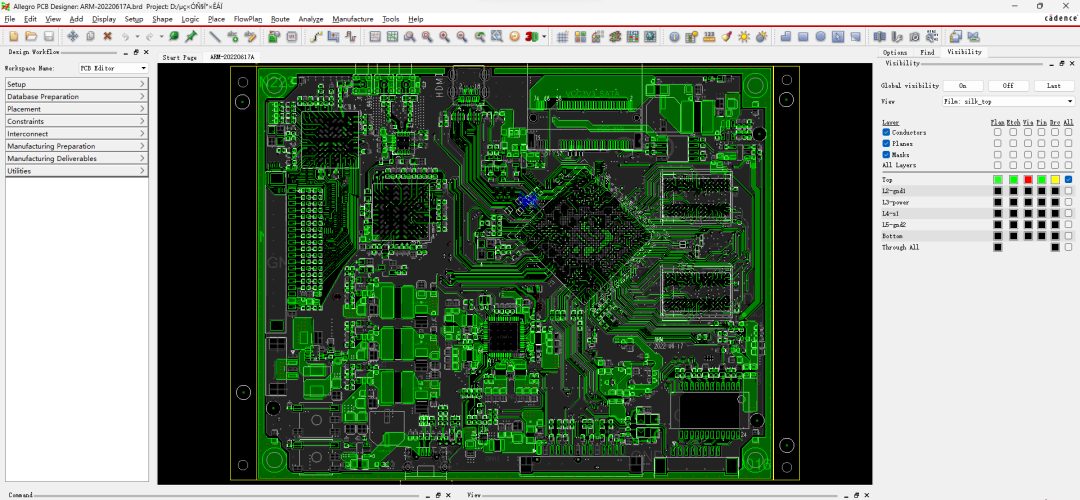Screen dimensions: 1080x500
Task: Select the Edit Text pencil icon
Action: tap(251, 37)
